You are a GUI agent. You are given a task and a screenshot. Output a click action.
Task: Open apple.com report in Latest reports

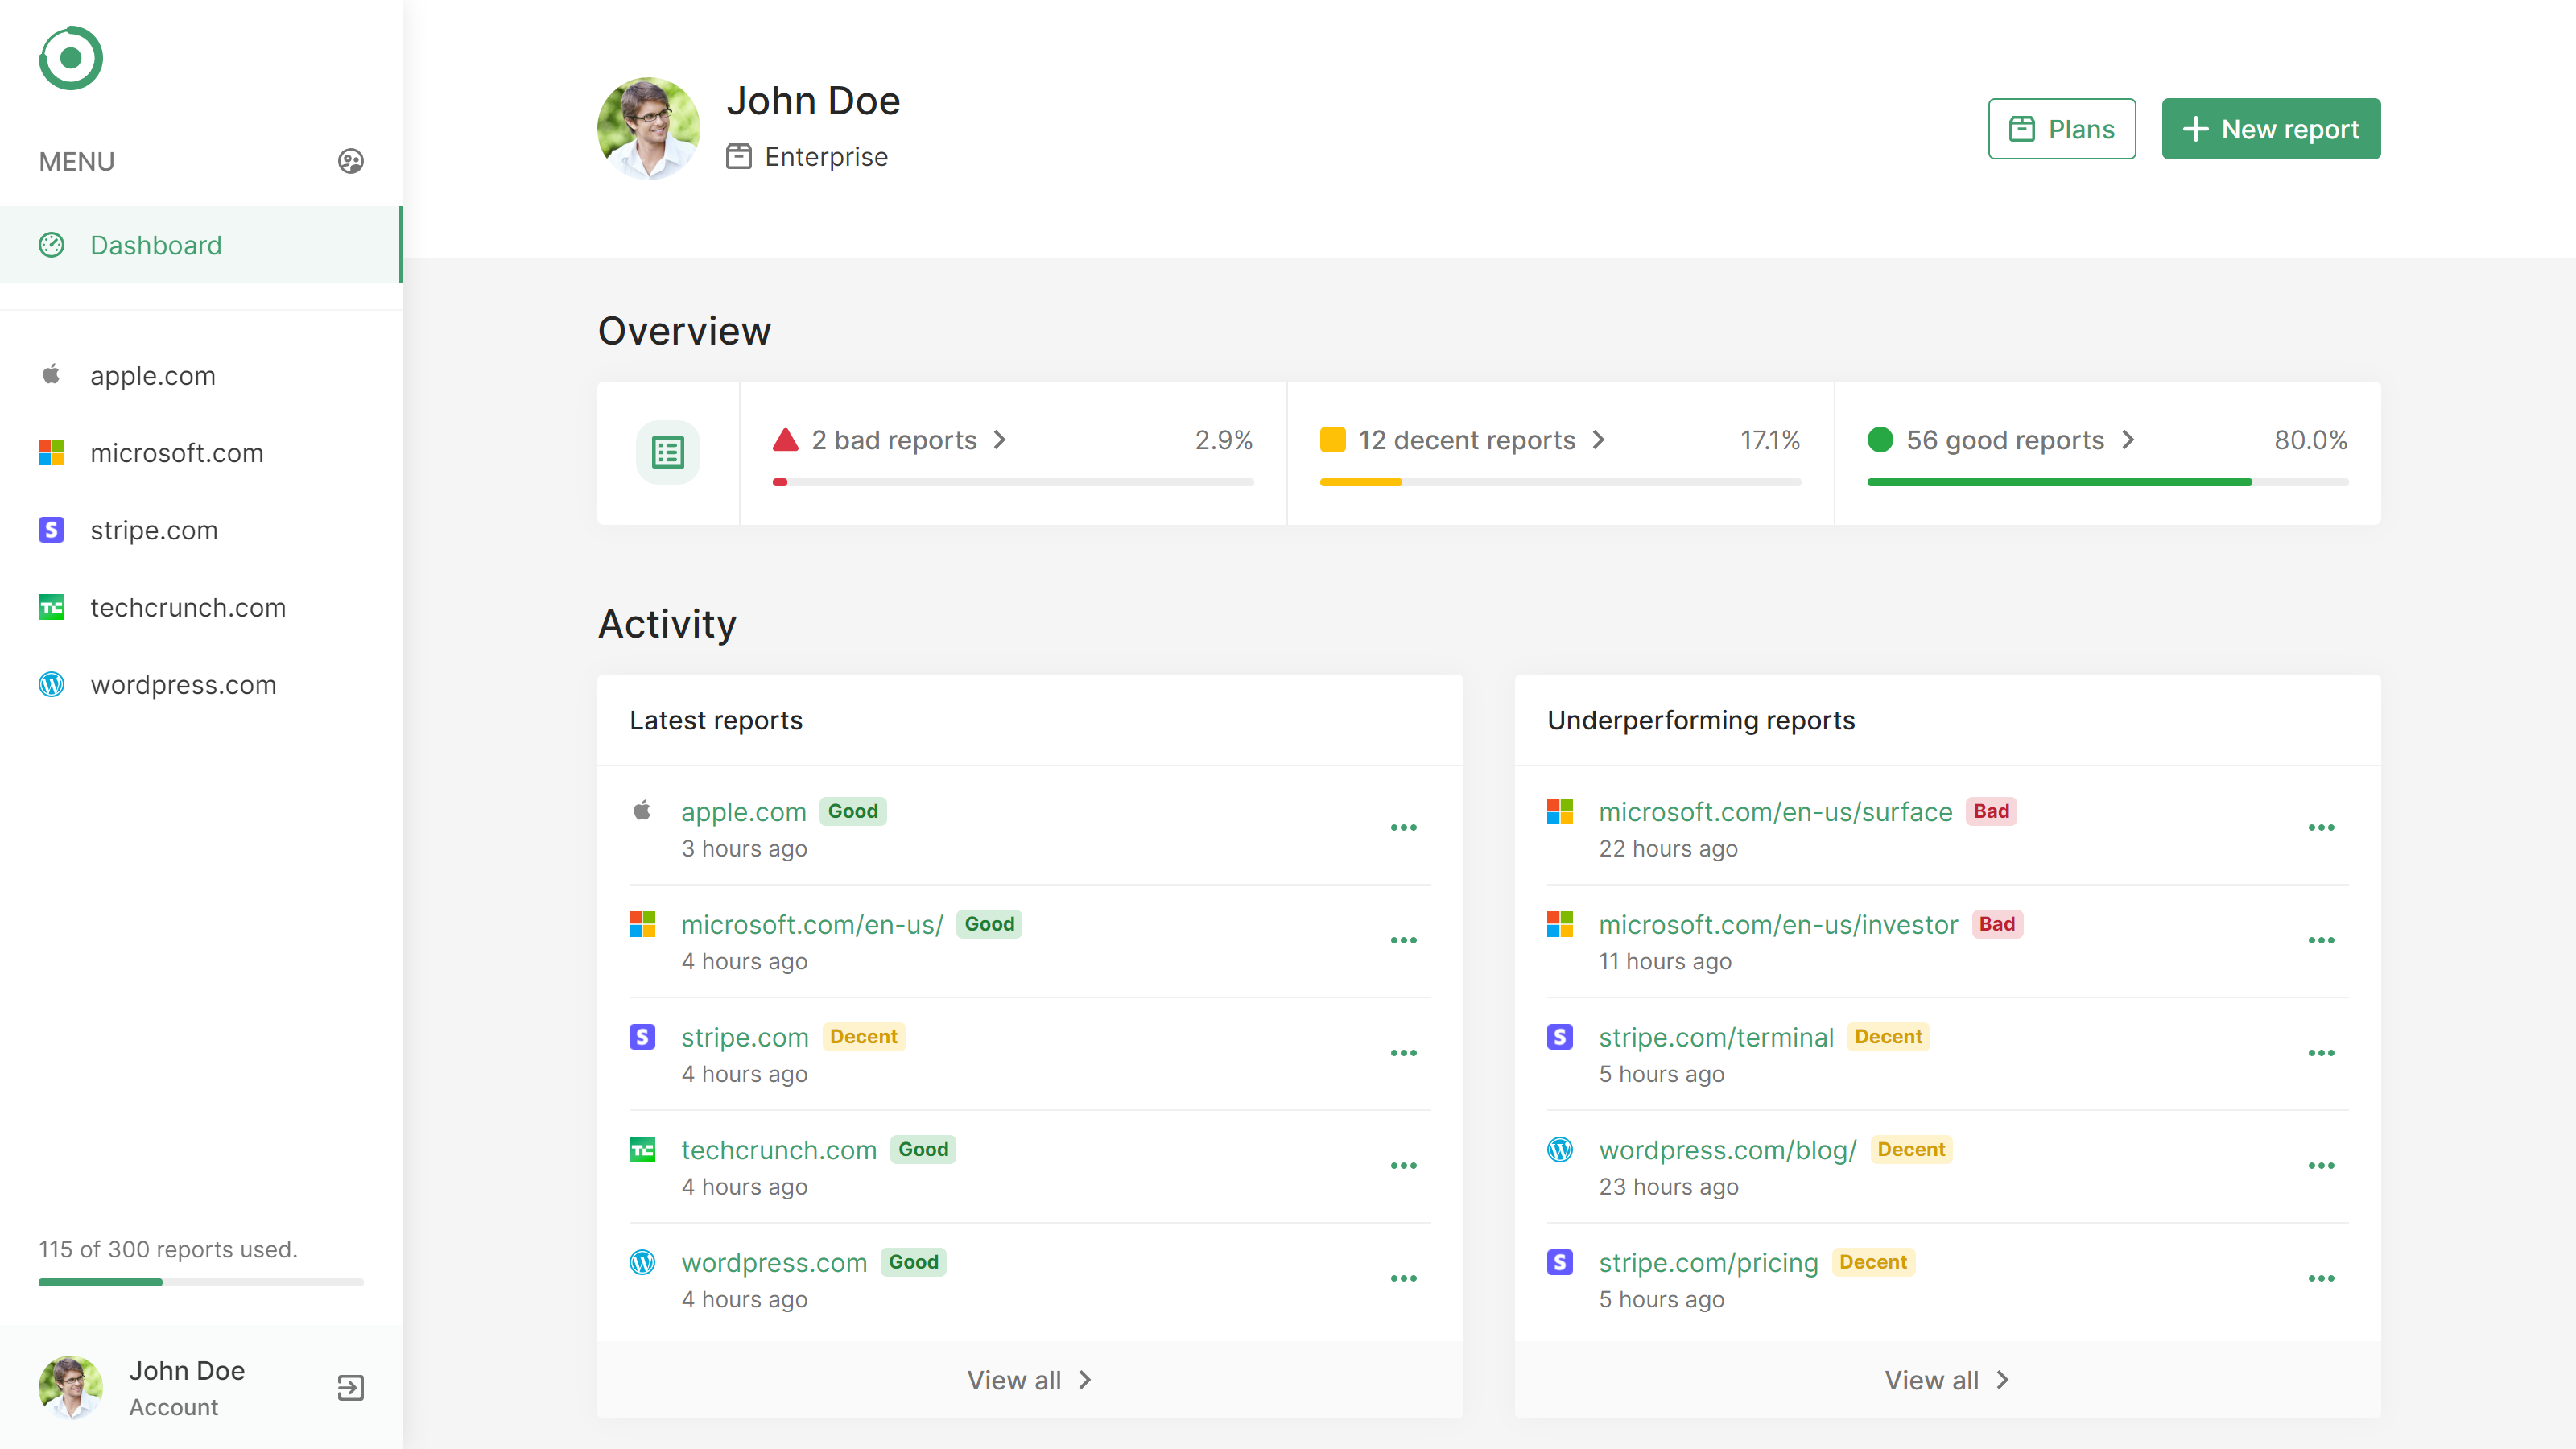coord(743,812)
